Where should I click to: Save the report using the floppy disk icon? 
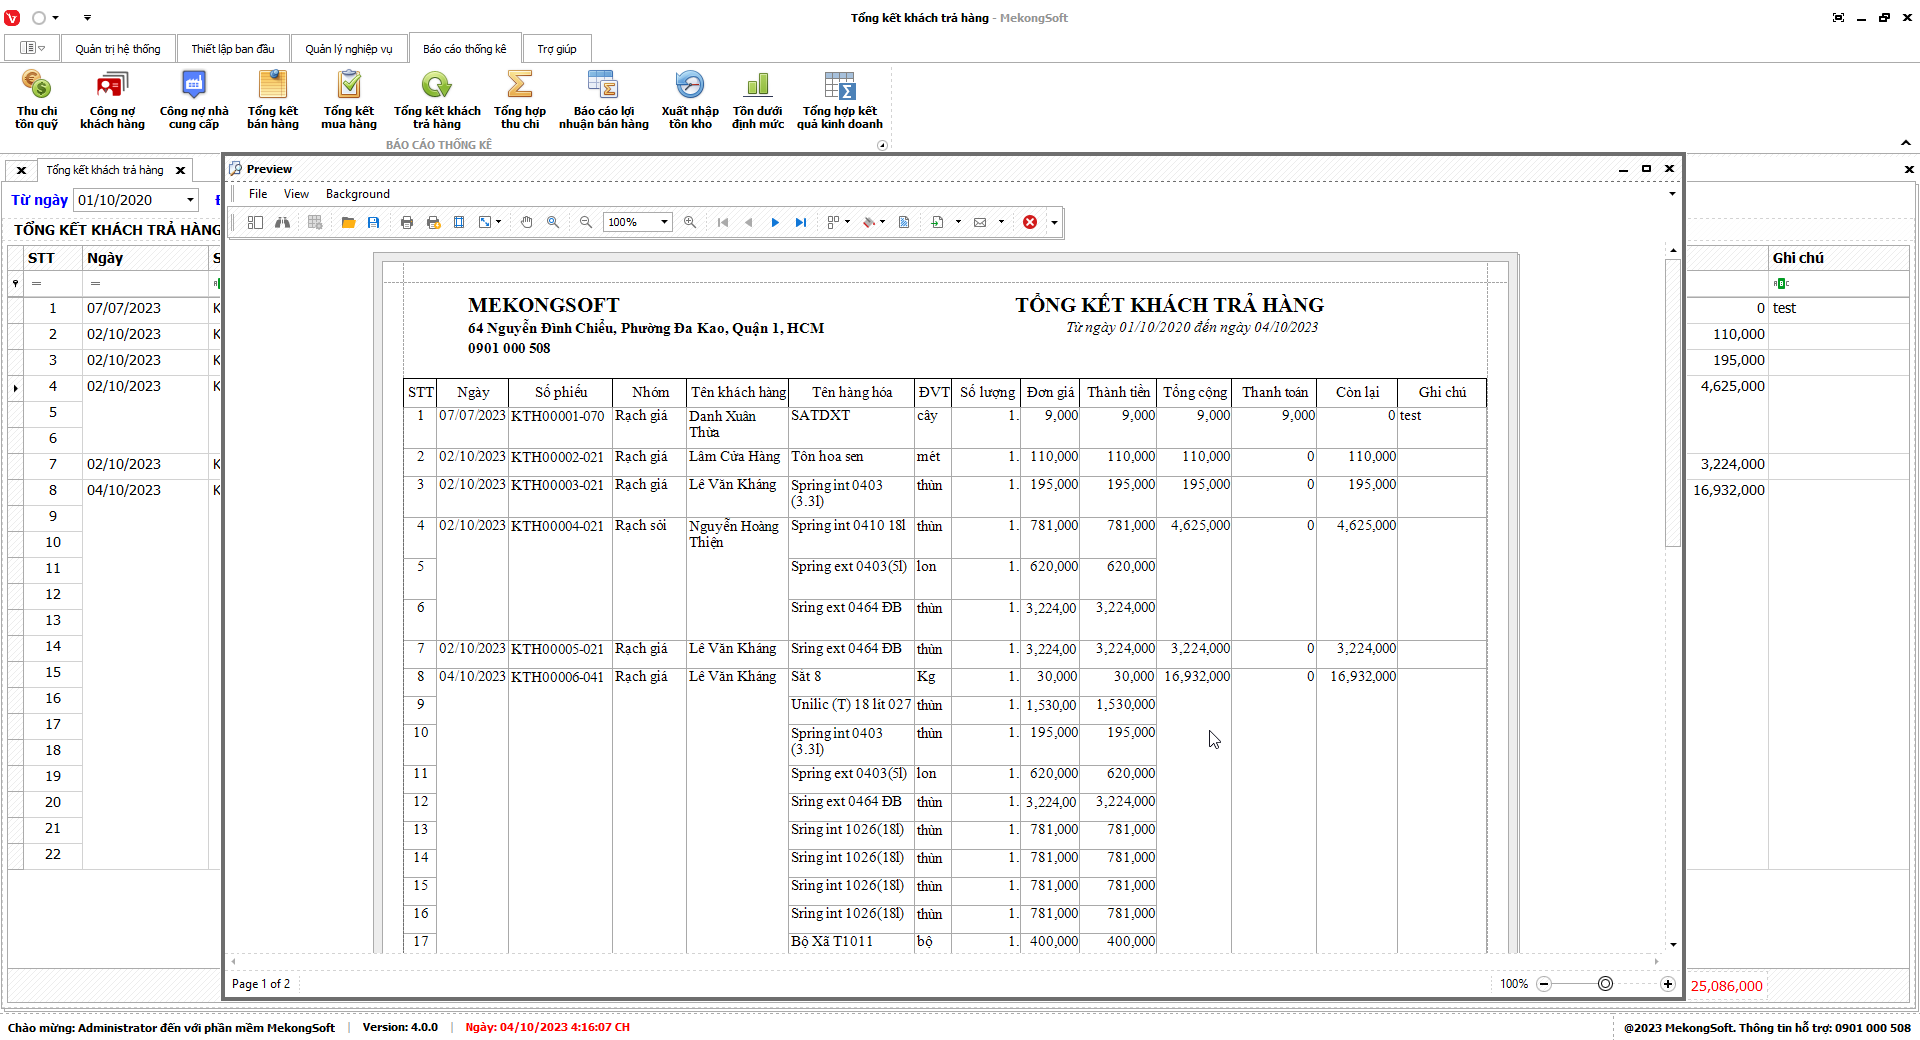[373, 222]
